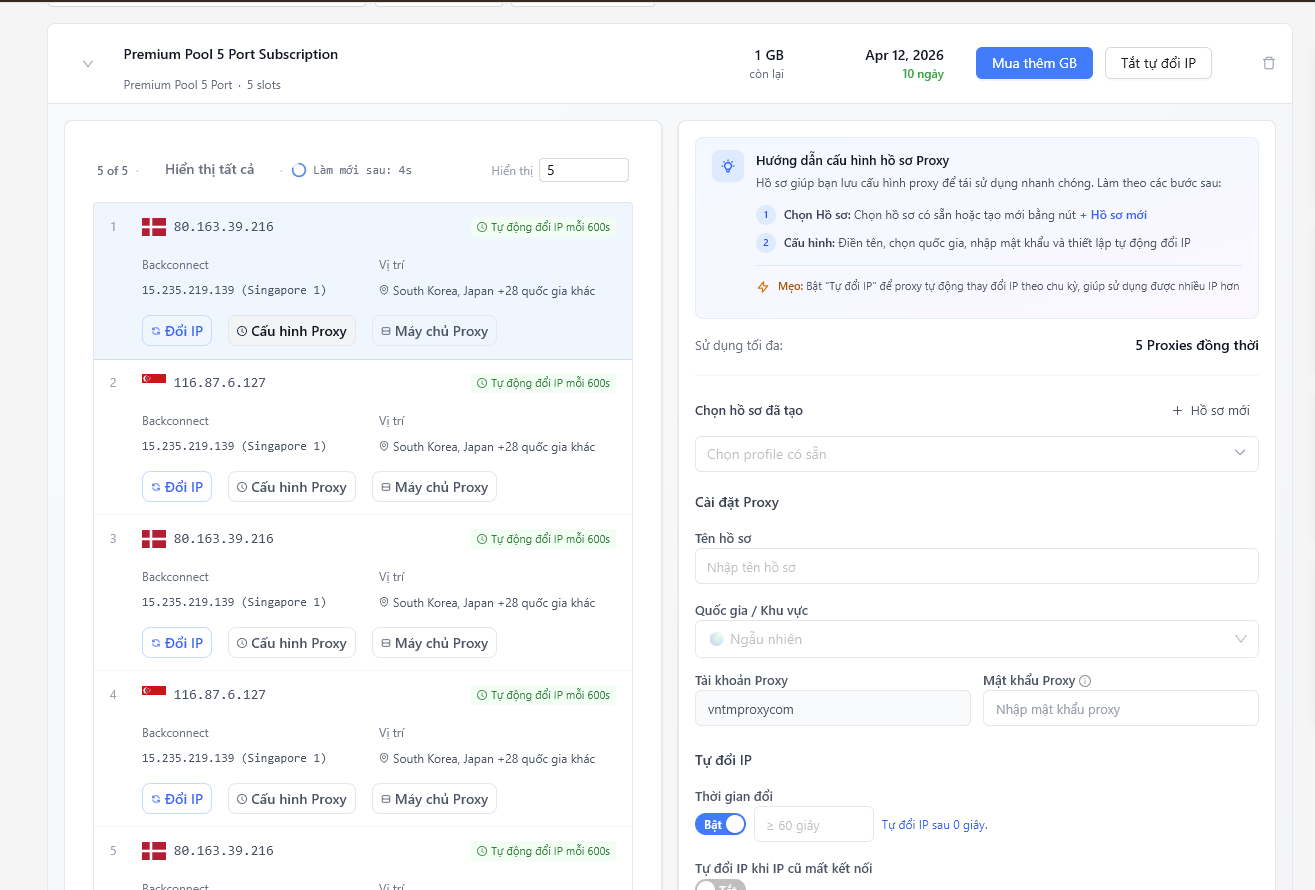Create new profile with Hồ sơ mới
The height and width of the screenshot is (890, 1315).
click(1211, 411)
